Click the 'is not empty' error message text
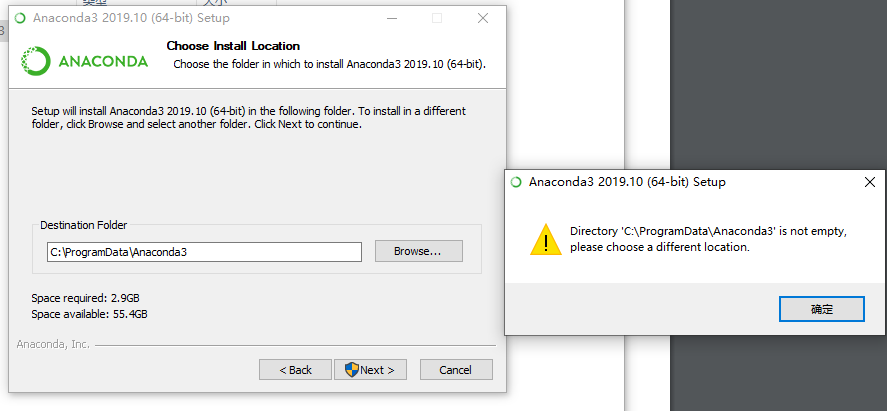887x411 pixels. click(x=709, y=239)
